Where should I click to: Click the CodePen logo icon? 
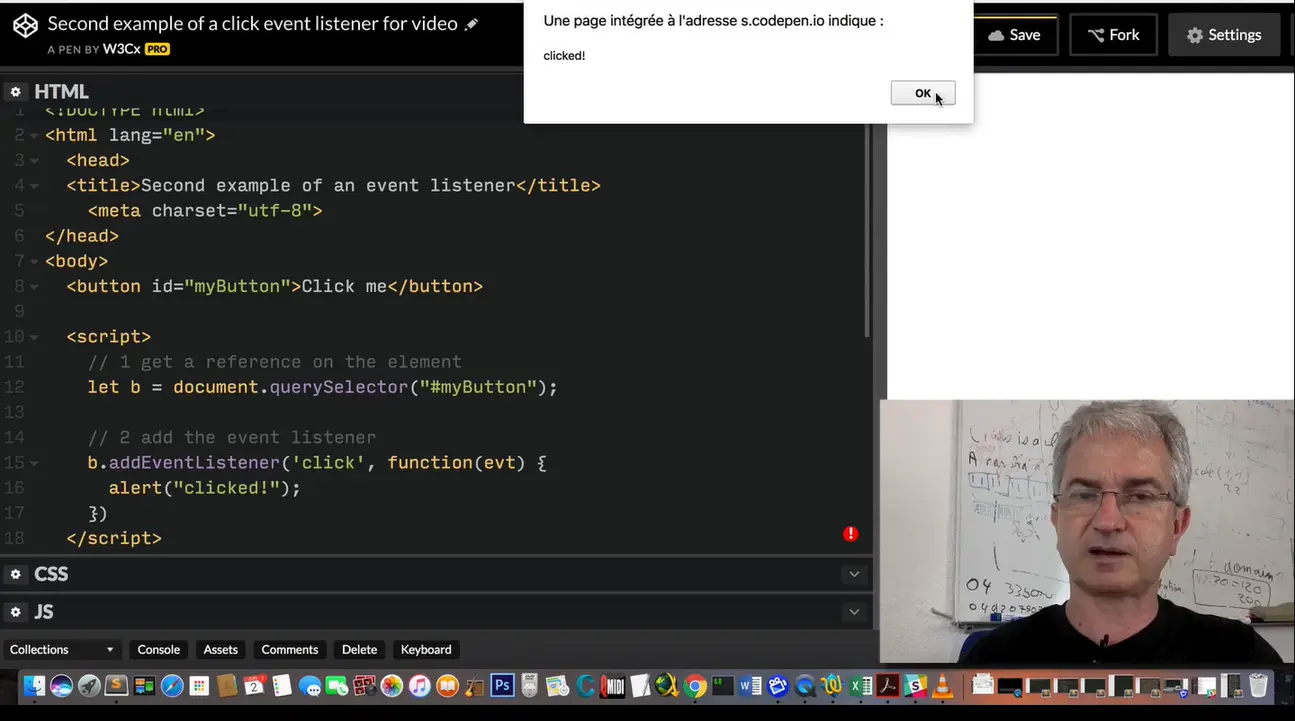tap(25, 26)
